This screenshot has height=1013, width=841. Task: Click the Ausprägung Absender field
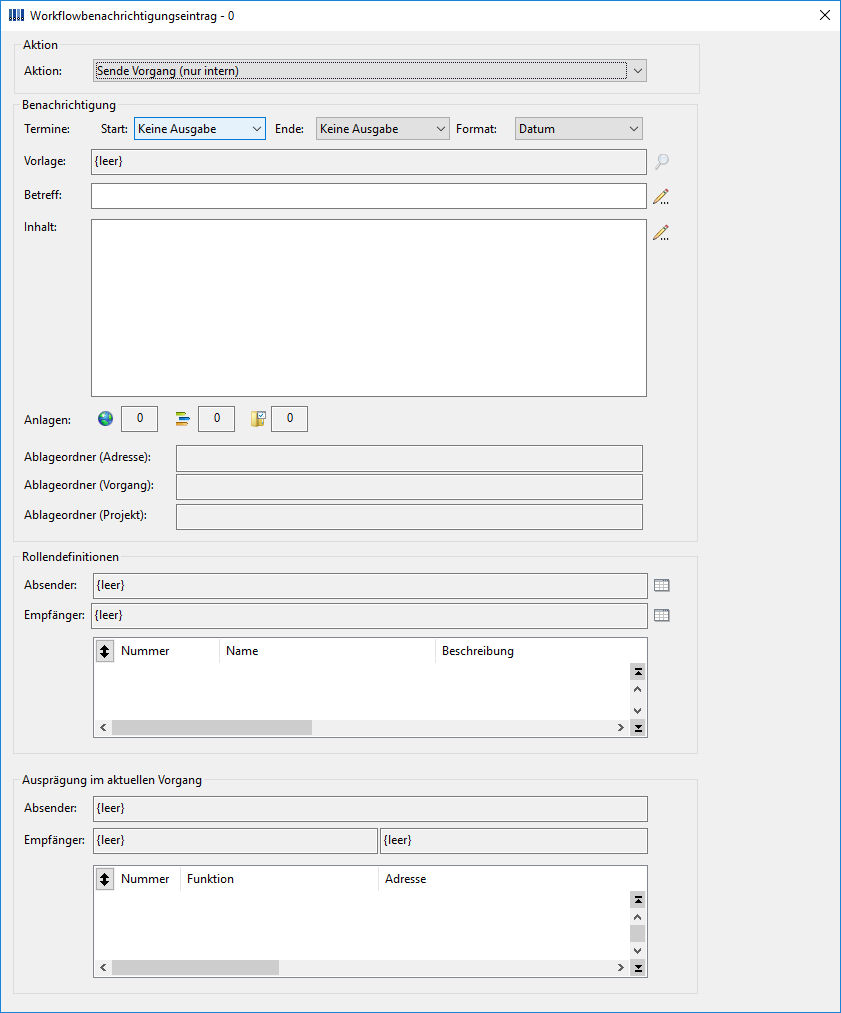[x=370, y=809]
